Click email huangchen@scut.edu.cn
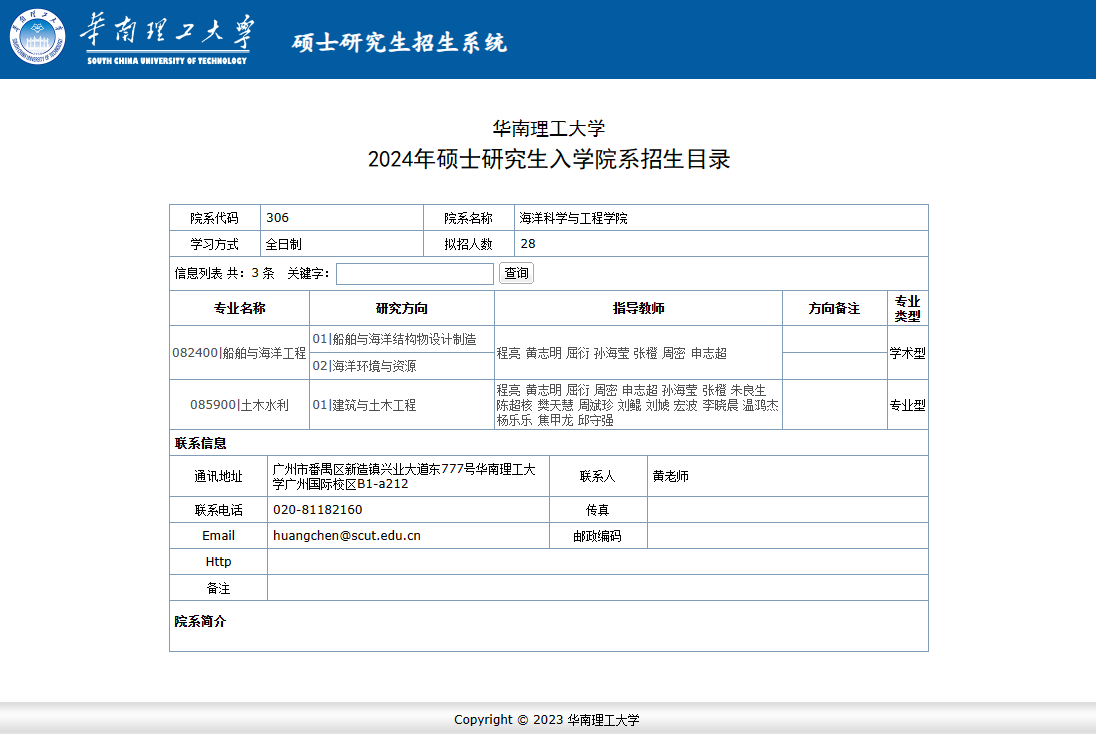This screenshot has height=734, width=1096. (347, 535)
